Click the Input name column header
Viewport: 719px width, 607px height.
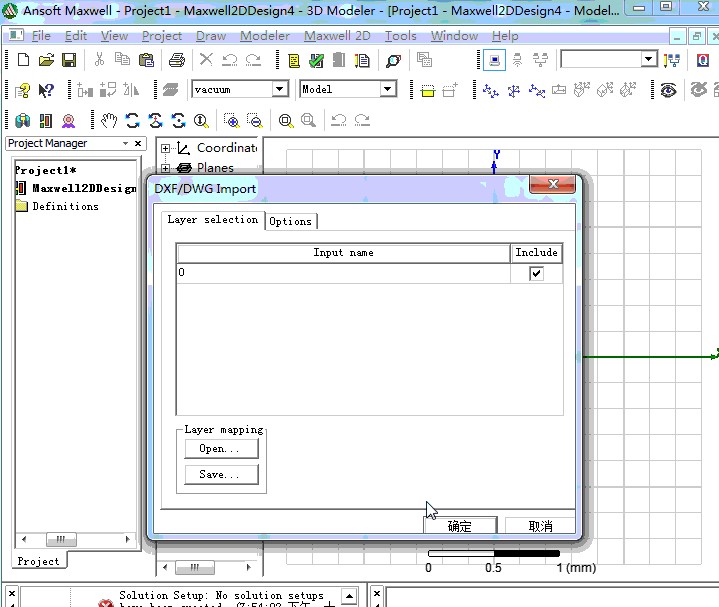[343, 253]
